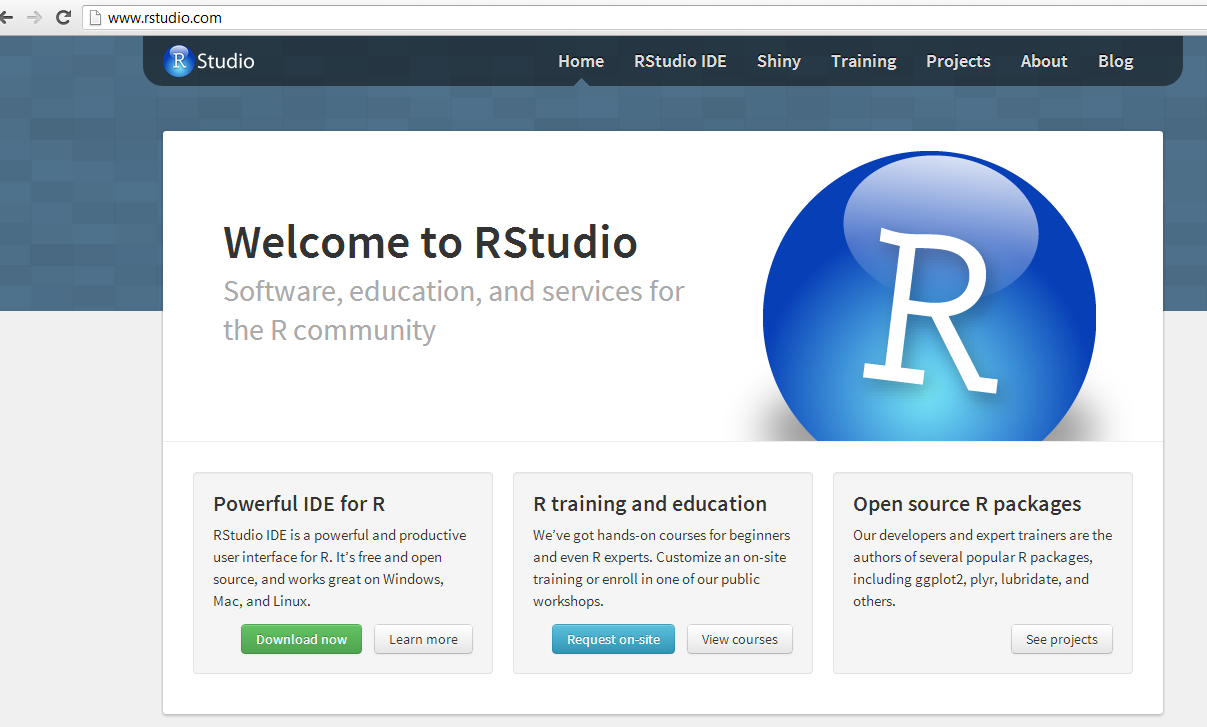Click the Open source R packages heading
Viewport: 1207px width, 727px height.
[x=967, y=504]
